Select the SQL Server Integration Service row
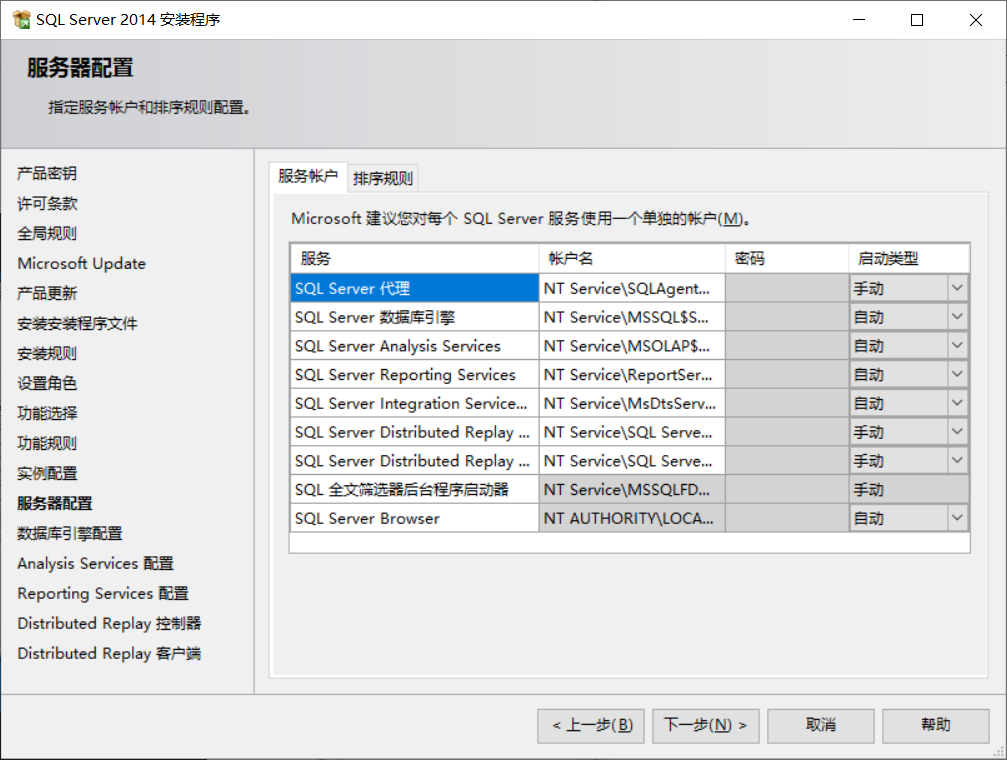The image size is (1007, 760). tap(414, 403)
